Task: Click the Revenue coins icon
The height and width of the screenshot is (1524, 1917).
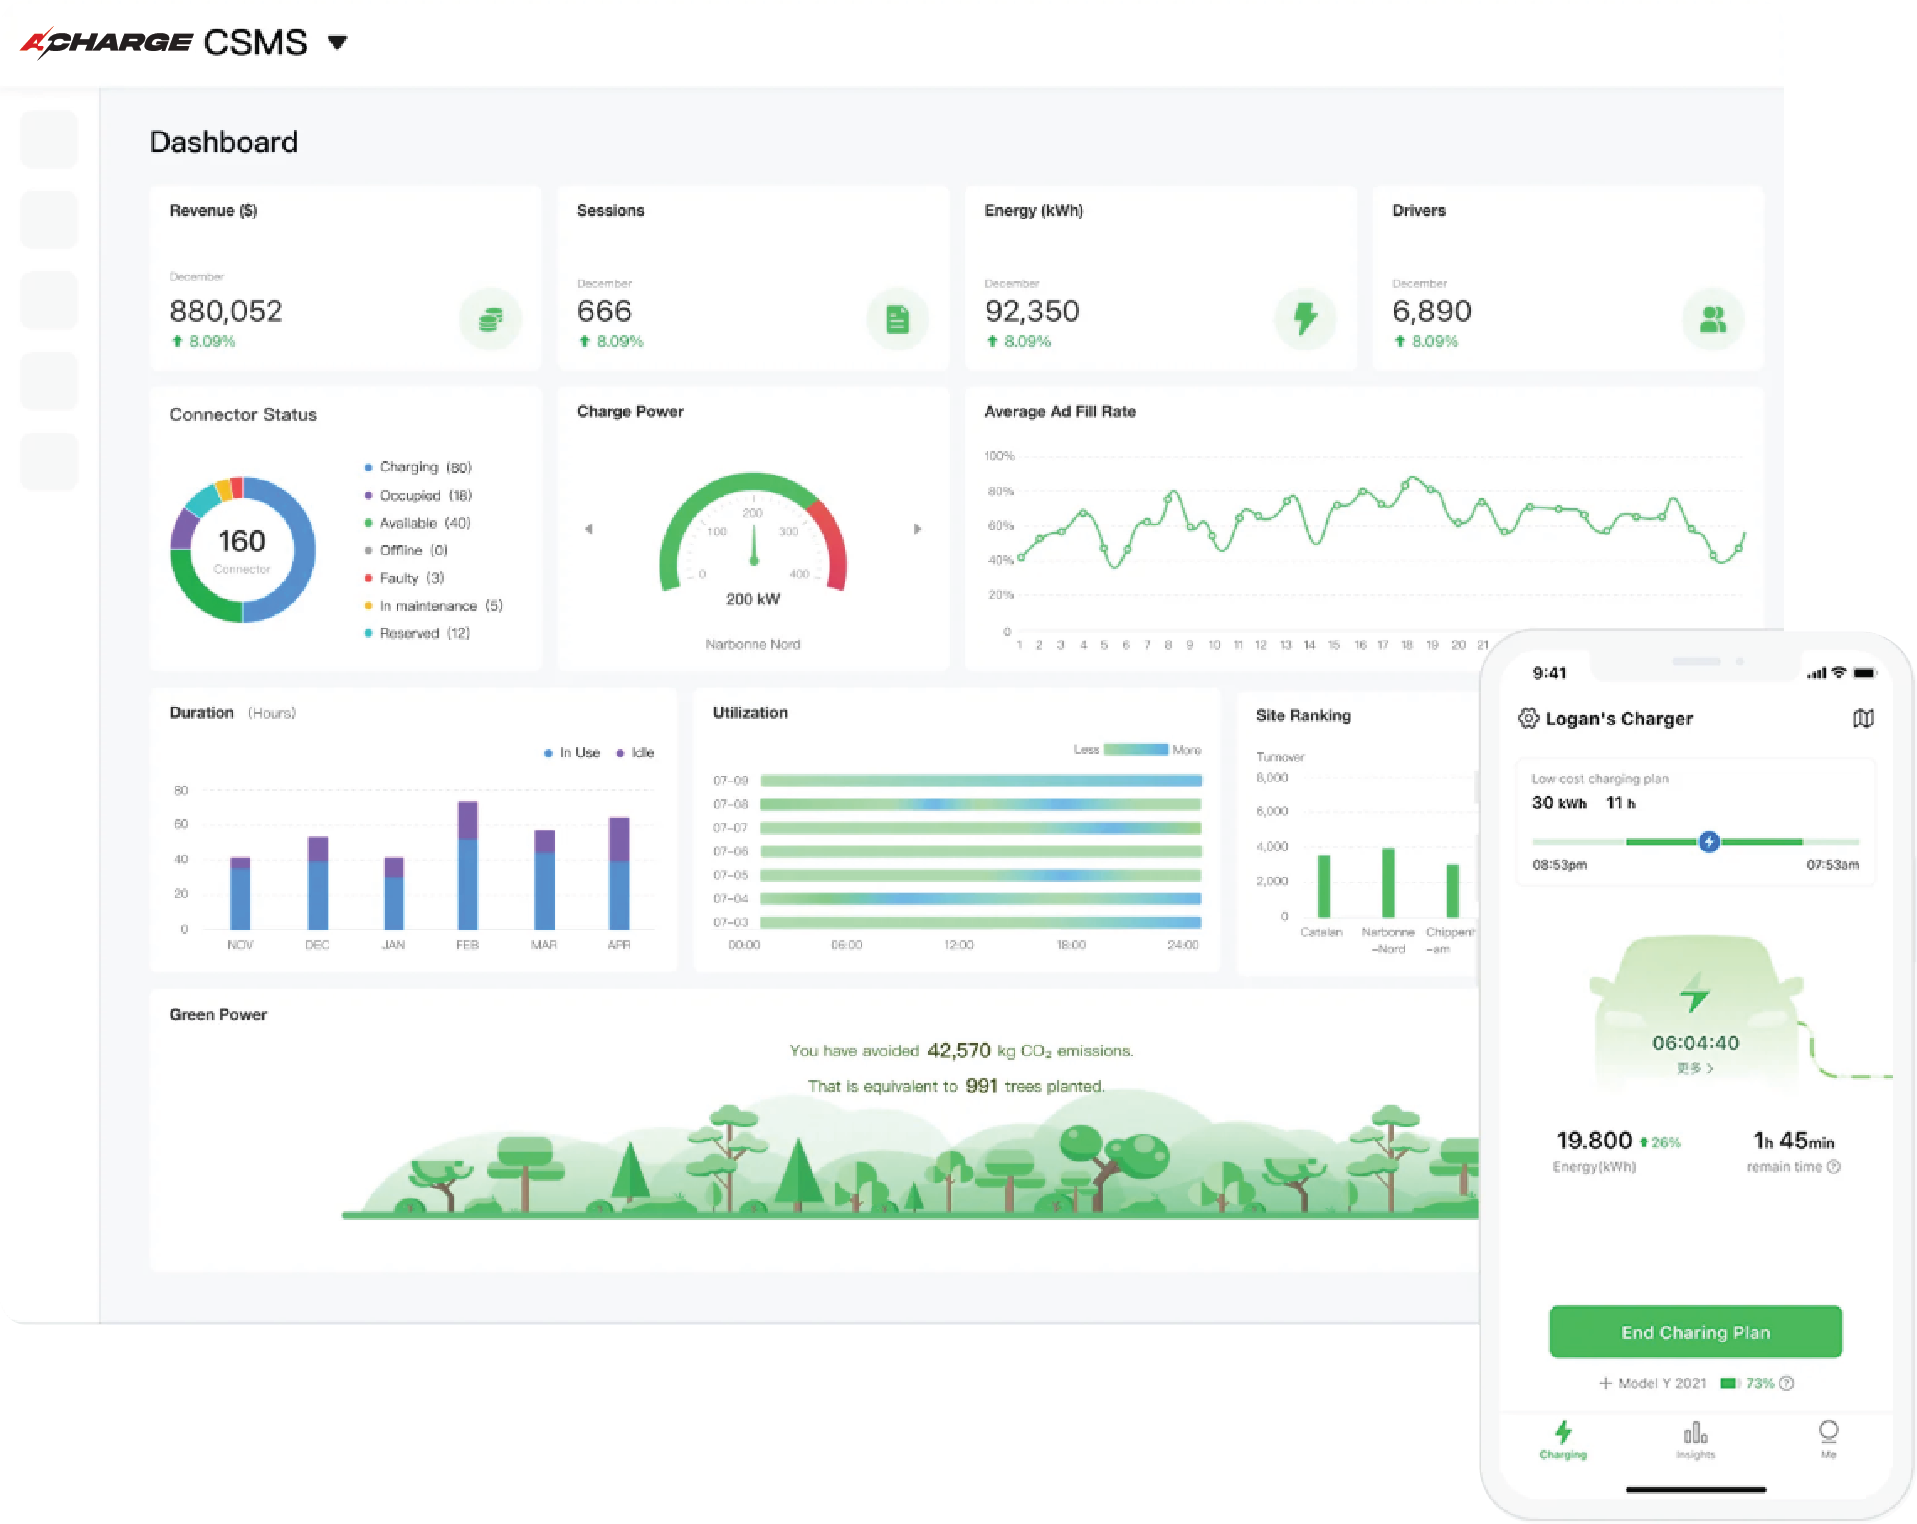Action: click(x=490, y=319)
